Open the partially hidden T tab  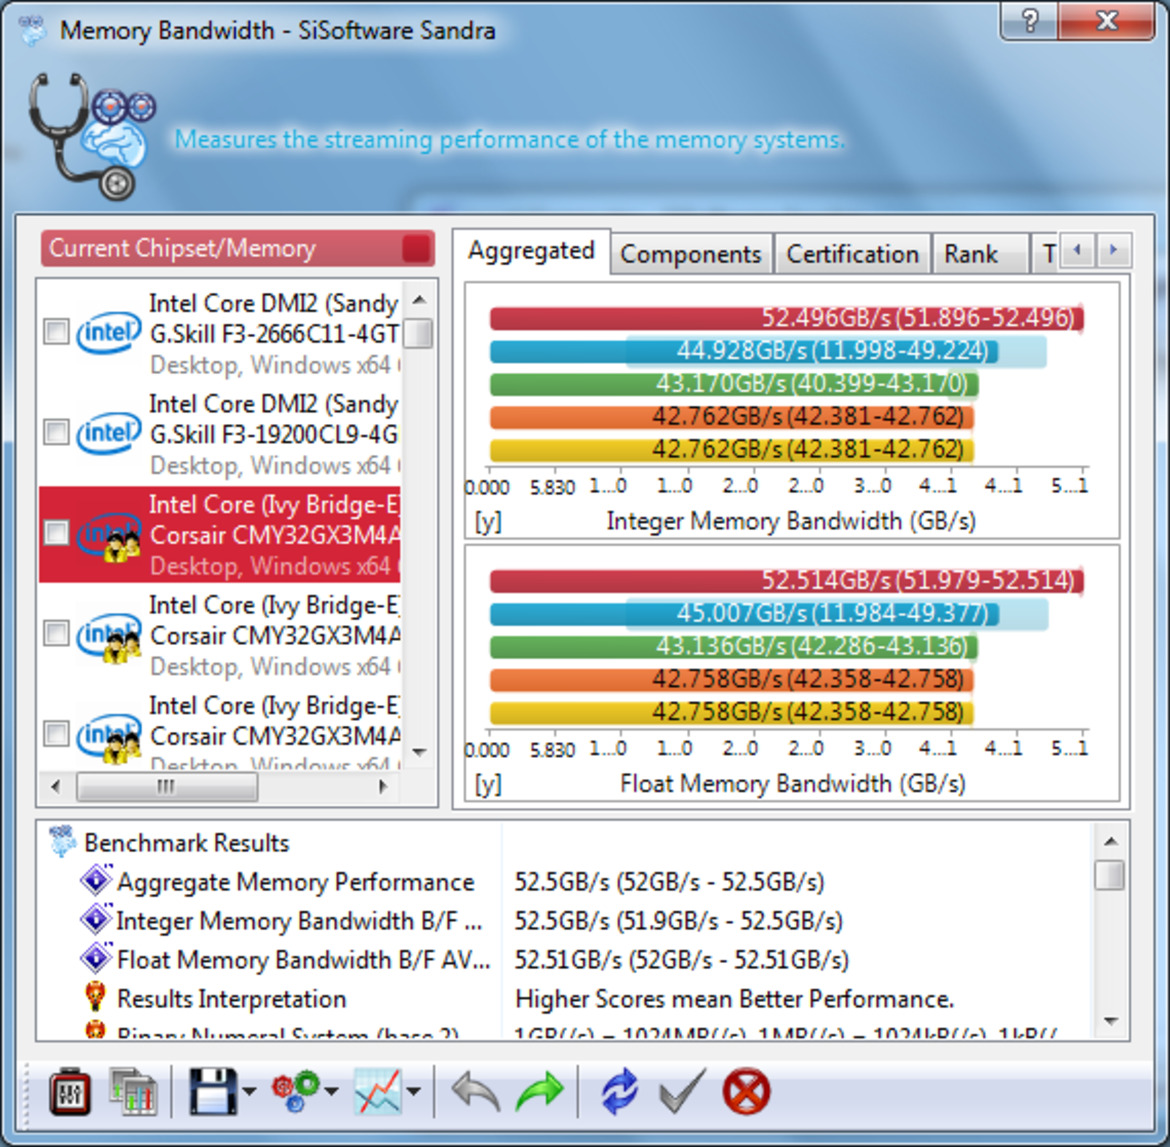pyautogui.click(x=1045, y=254)
